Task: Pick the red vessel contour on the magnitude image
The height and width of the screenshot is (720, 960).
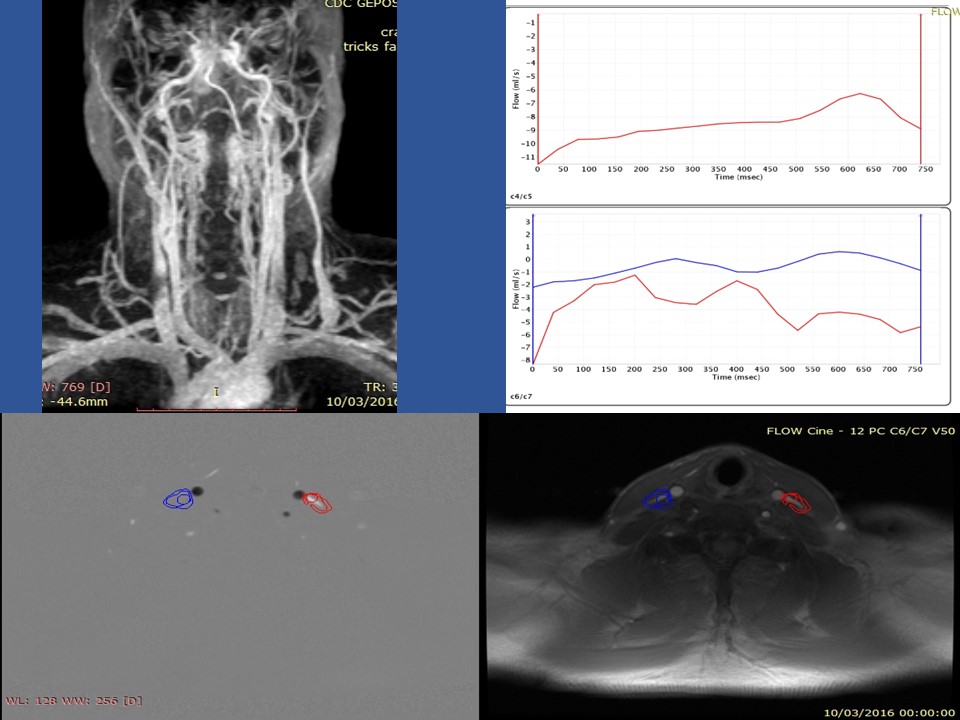Action: pos(797,502)
